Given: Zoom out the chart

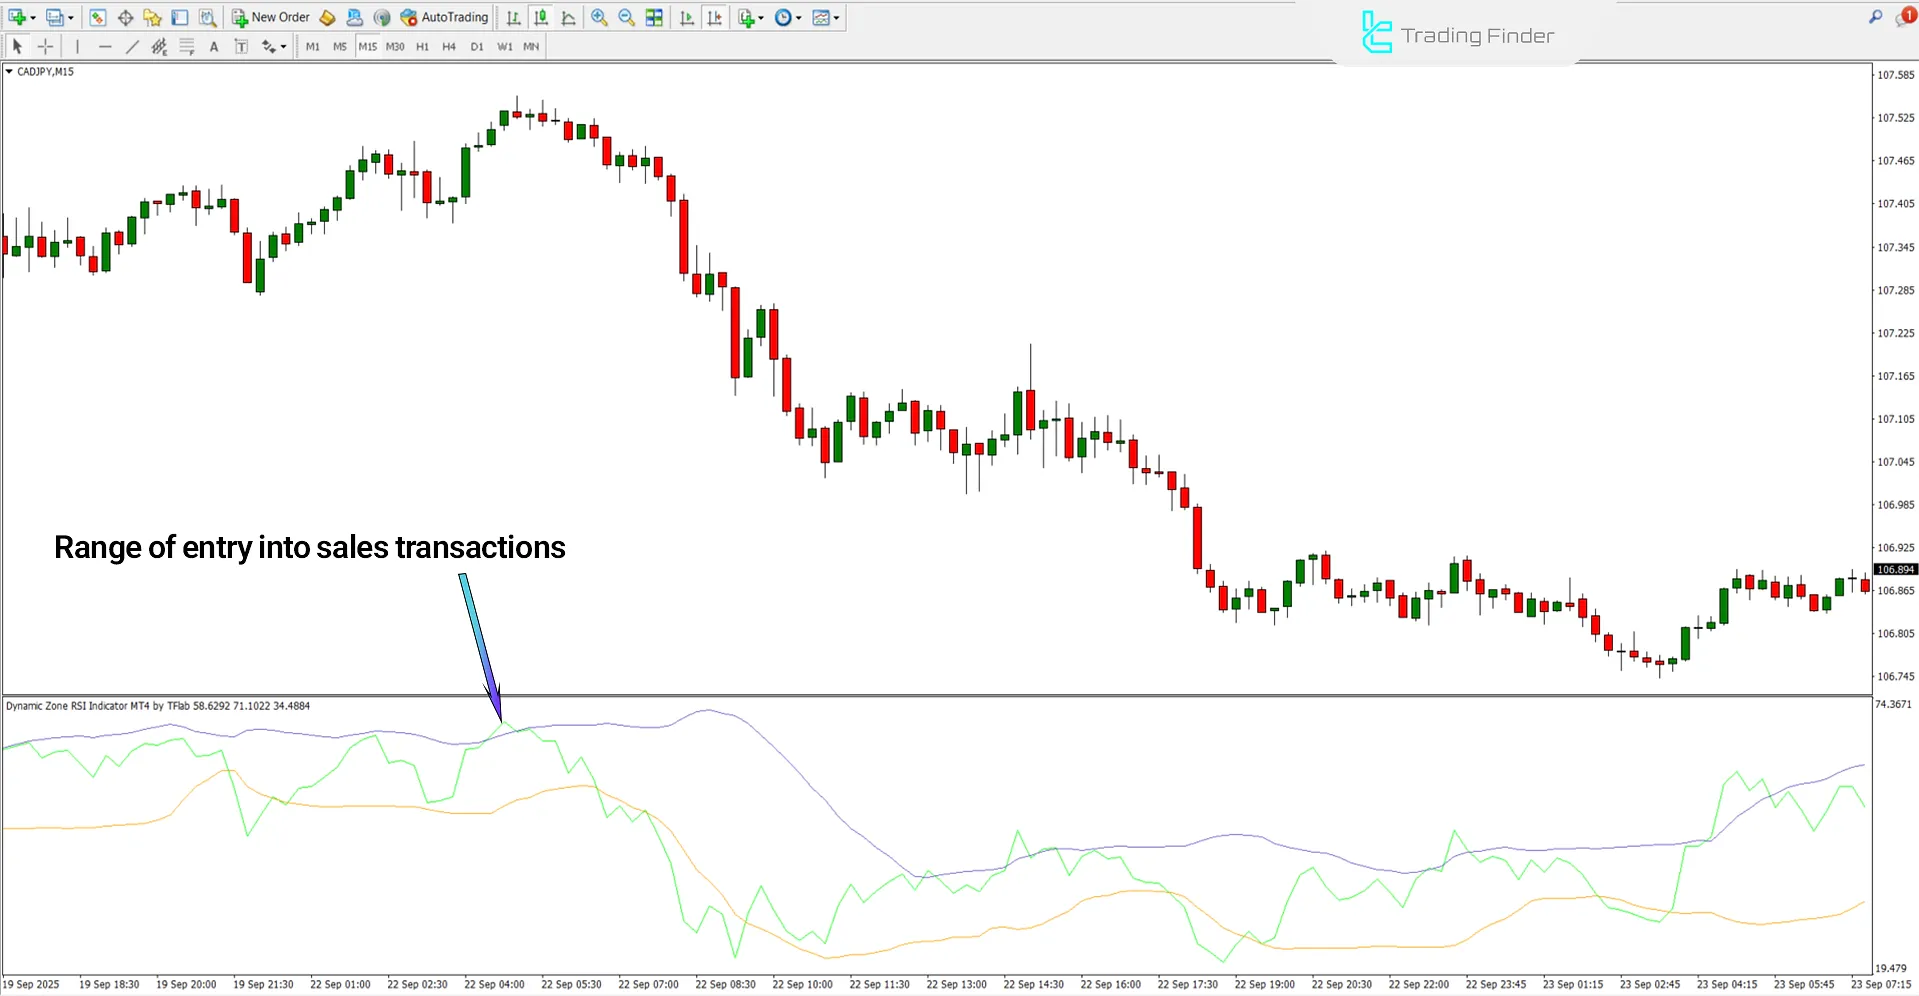Looking at the screenshot, I should pos(625,17).
